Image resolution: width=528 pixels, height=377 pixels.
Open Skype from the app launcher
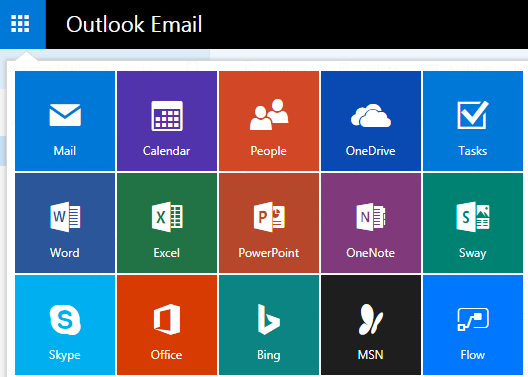65,325
